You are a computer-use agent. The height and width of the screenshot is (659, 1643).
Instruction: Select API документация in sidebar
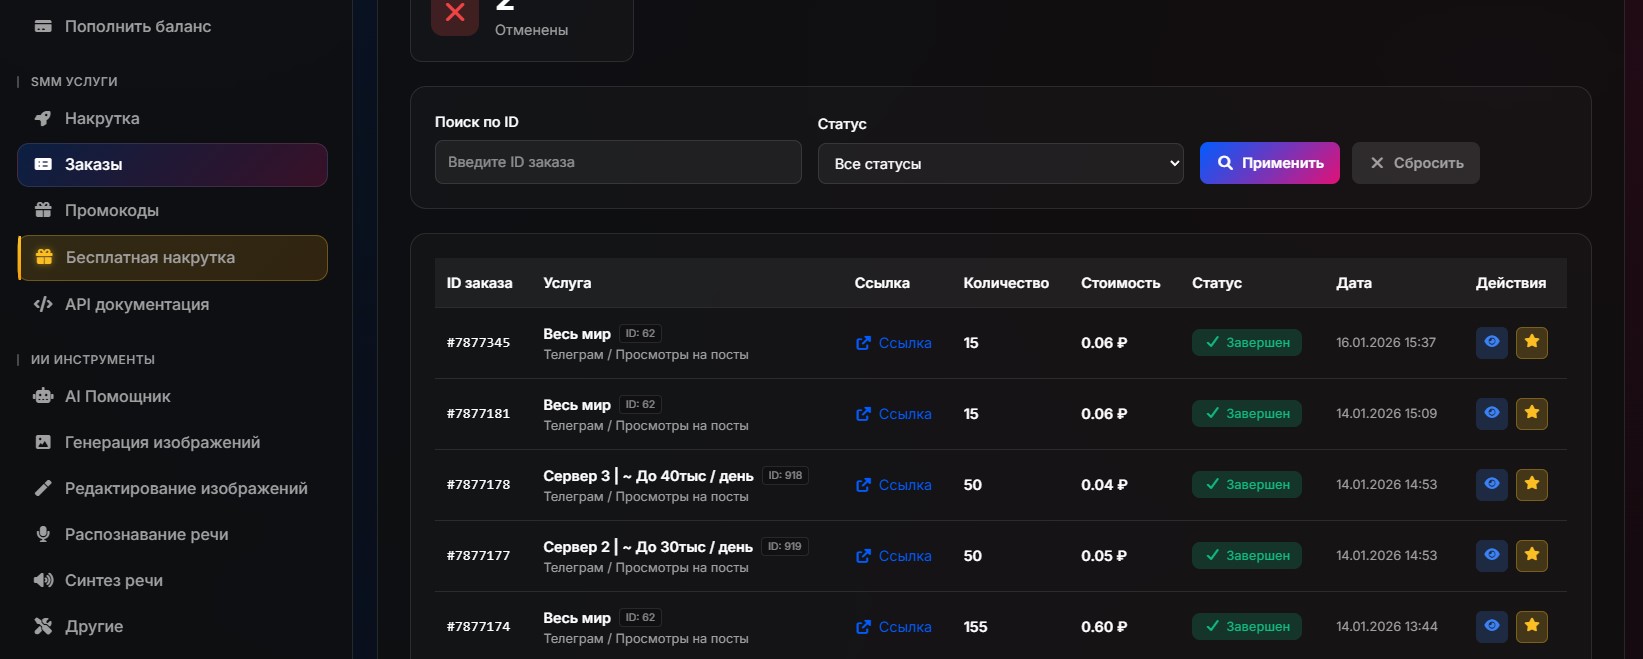[x=136, y=305]
